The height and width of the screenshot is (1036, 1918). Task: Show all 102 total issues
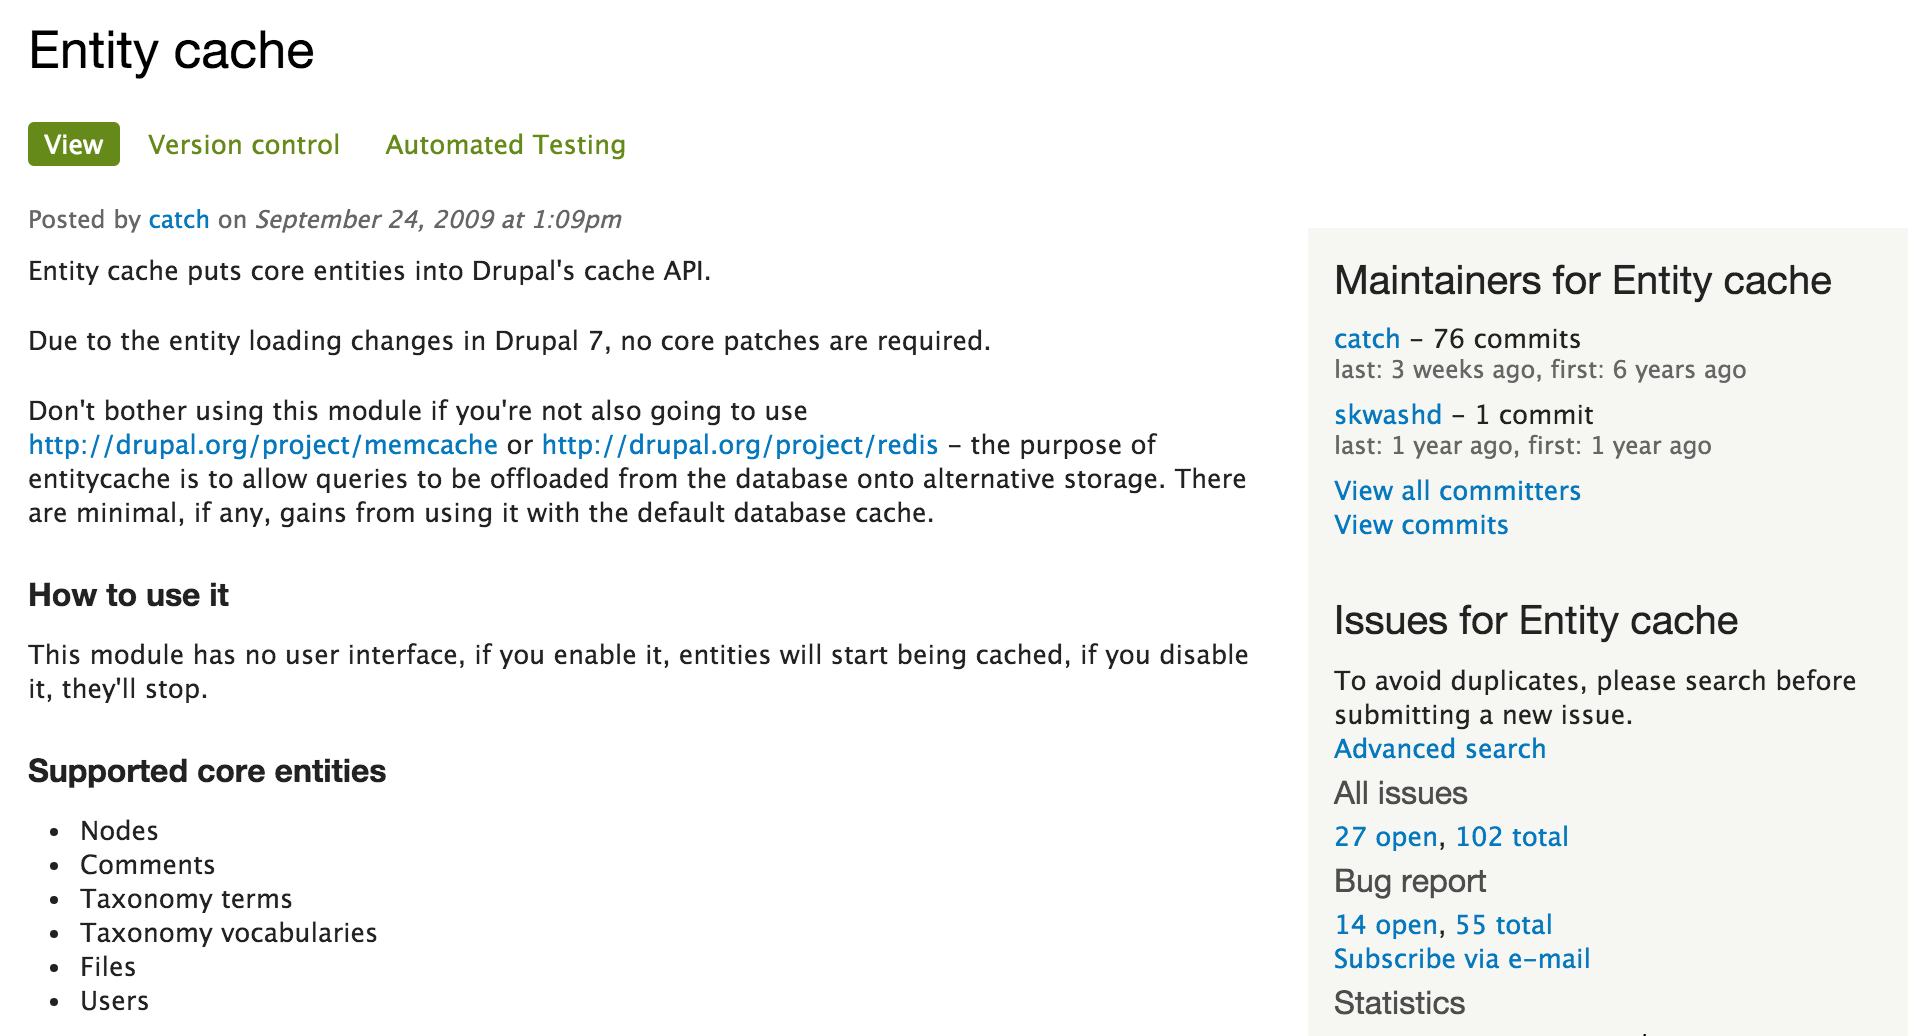1511,837
